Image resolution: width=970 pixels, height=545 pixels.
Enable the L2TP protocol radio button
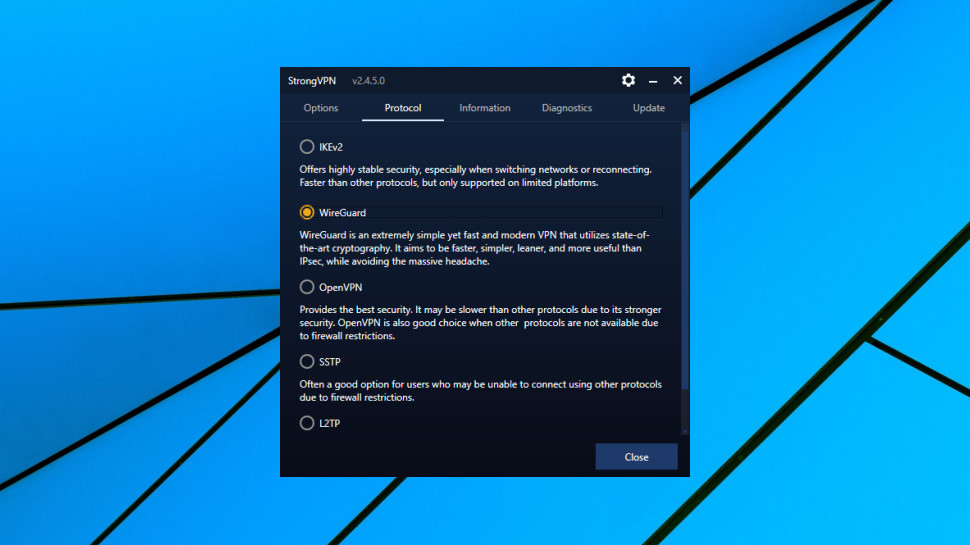(307, 423)
